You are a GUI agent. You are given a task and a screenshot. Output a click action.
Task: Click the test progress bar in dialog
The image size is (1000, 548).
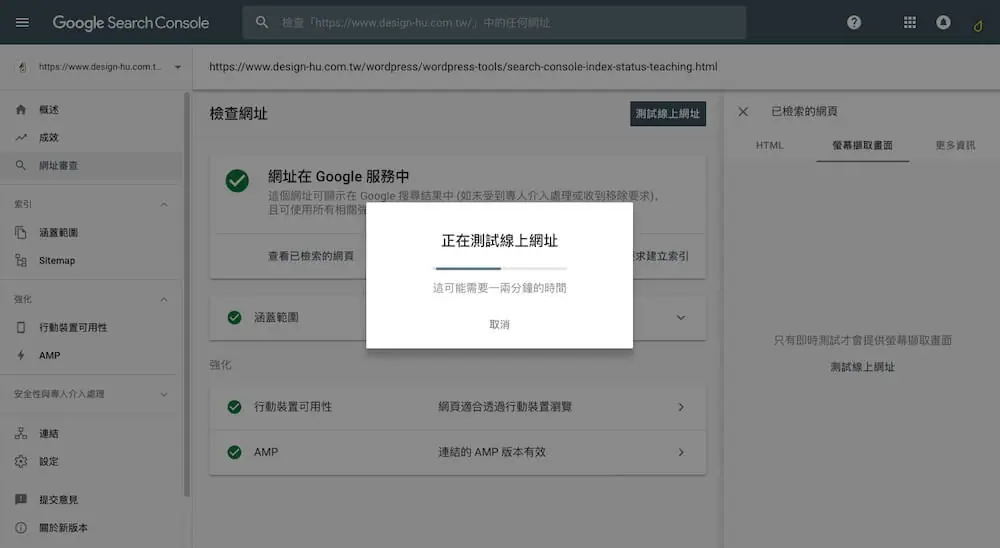pyautogui.click(x=499, y=269)
